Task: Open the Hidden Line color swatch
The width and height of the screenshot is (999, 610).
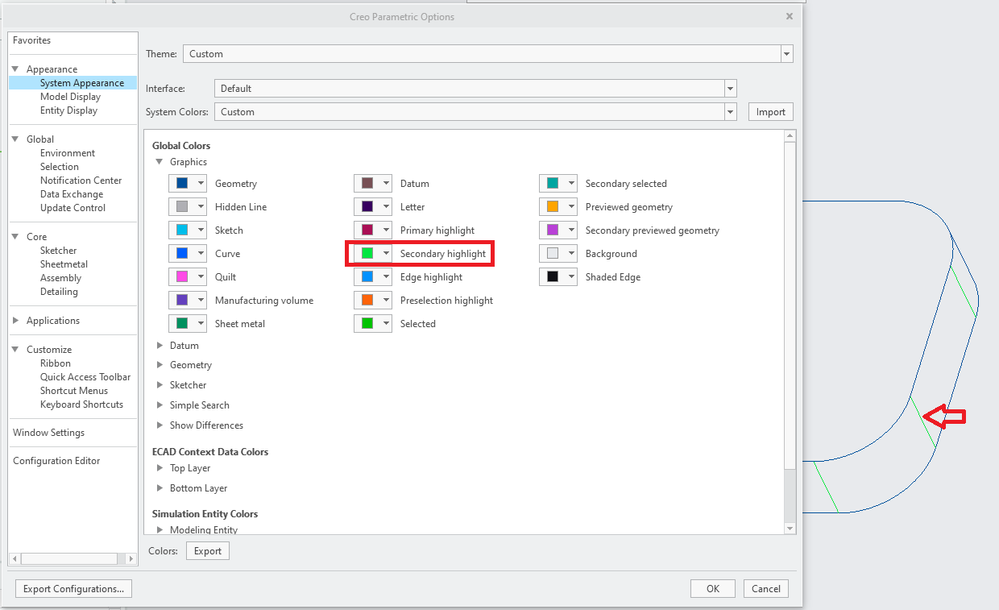Action: click(187, 207)
